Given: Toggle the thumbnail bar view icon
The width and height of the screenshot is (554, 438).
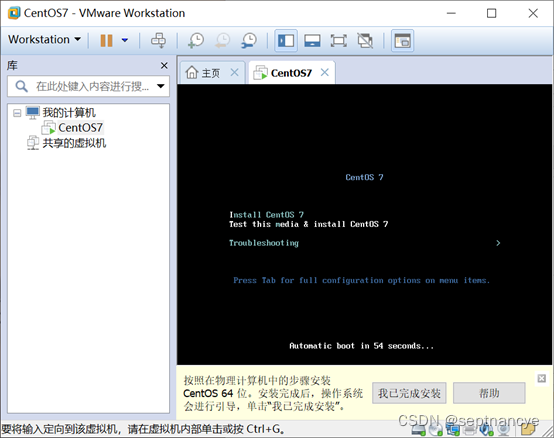Looking at the screenshot, I should coord(312,41).
